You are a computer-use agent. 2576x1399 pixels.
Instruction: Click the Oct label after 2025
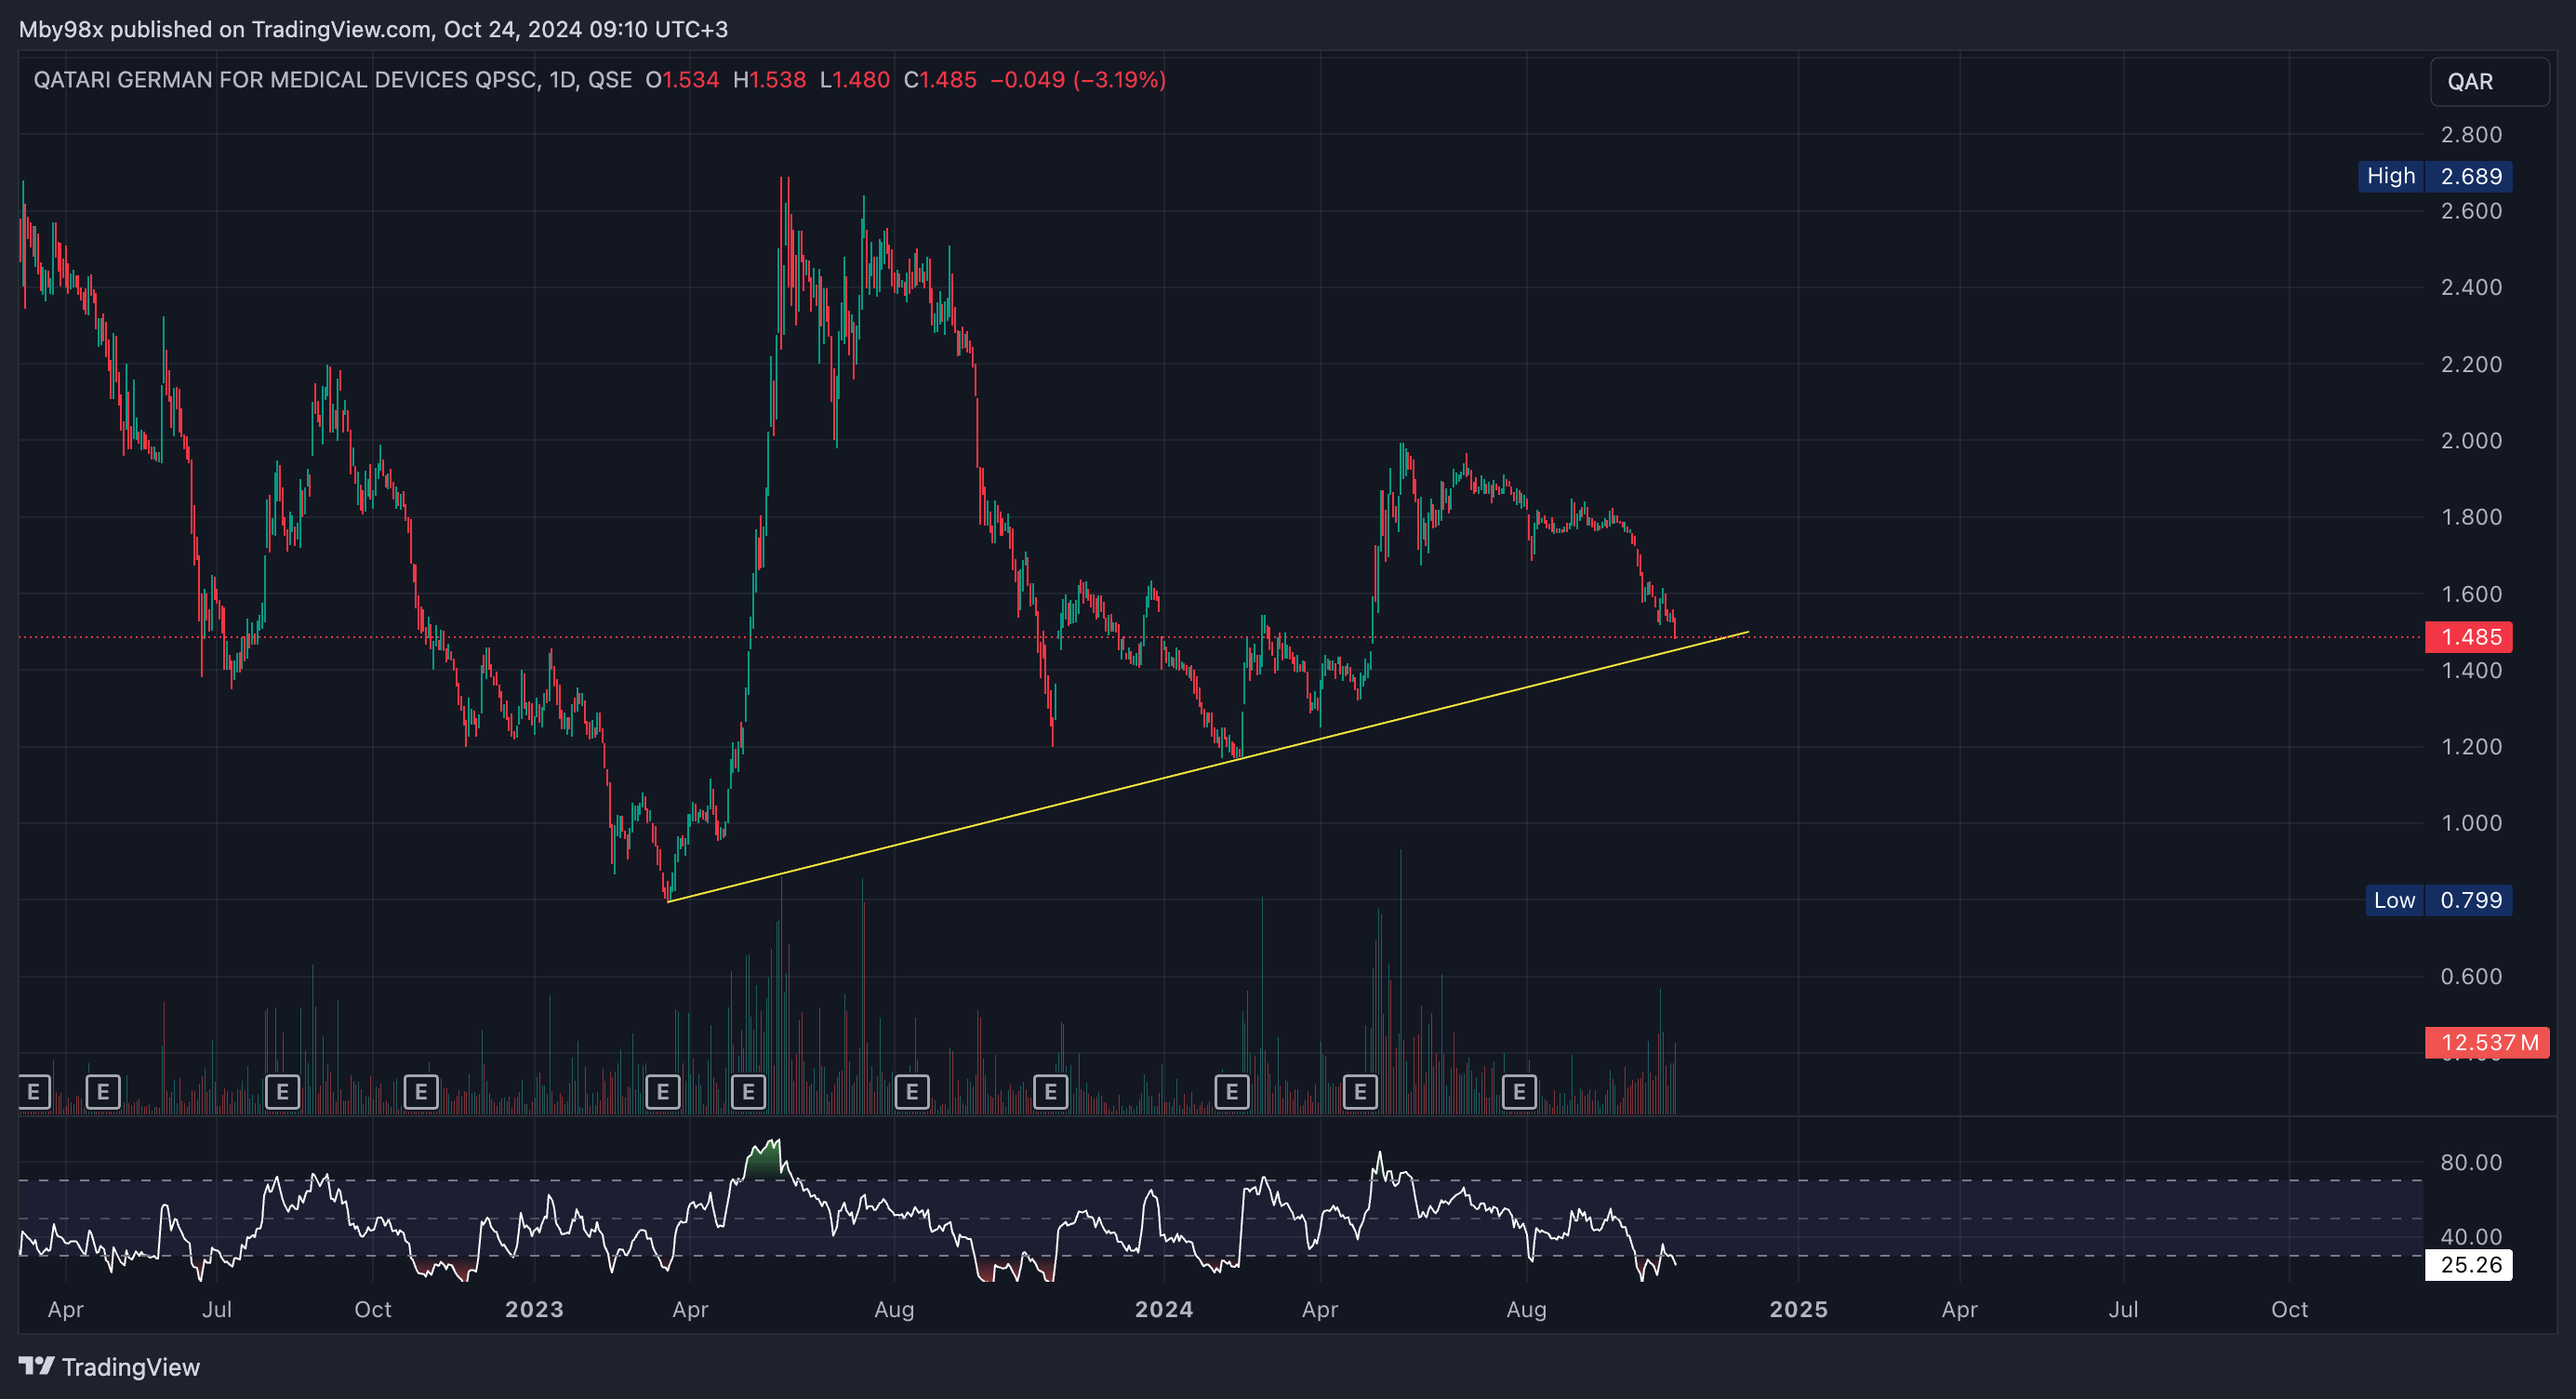click(2289, 1310)
